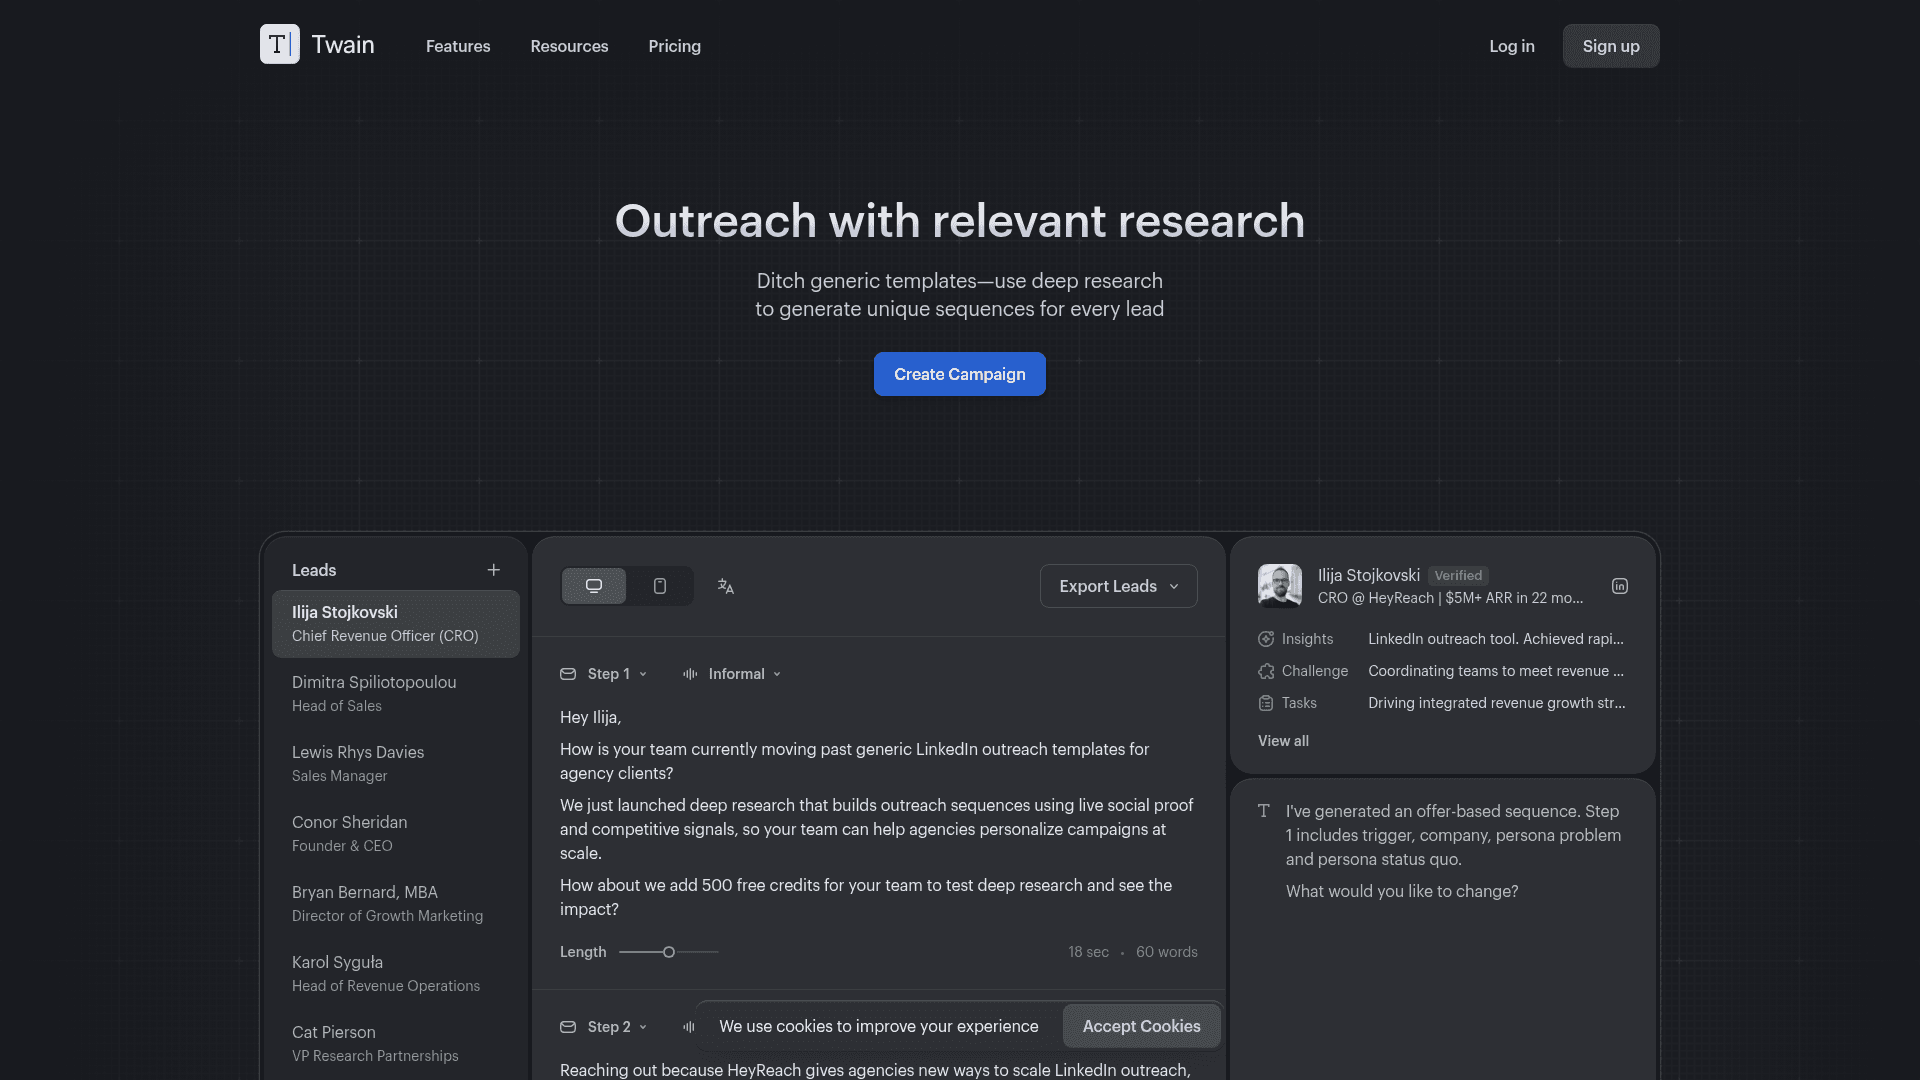The height and width of the screenshot is (1080, 1920).
Task: Click View all insights link
Action: point(1283,741)
